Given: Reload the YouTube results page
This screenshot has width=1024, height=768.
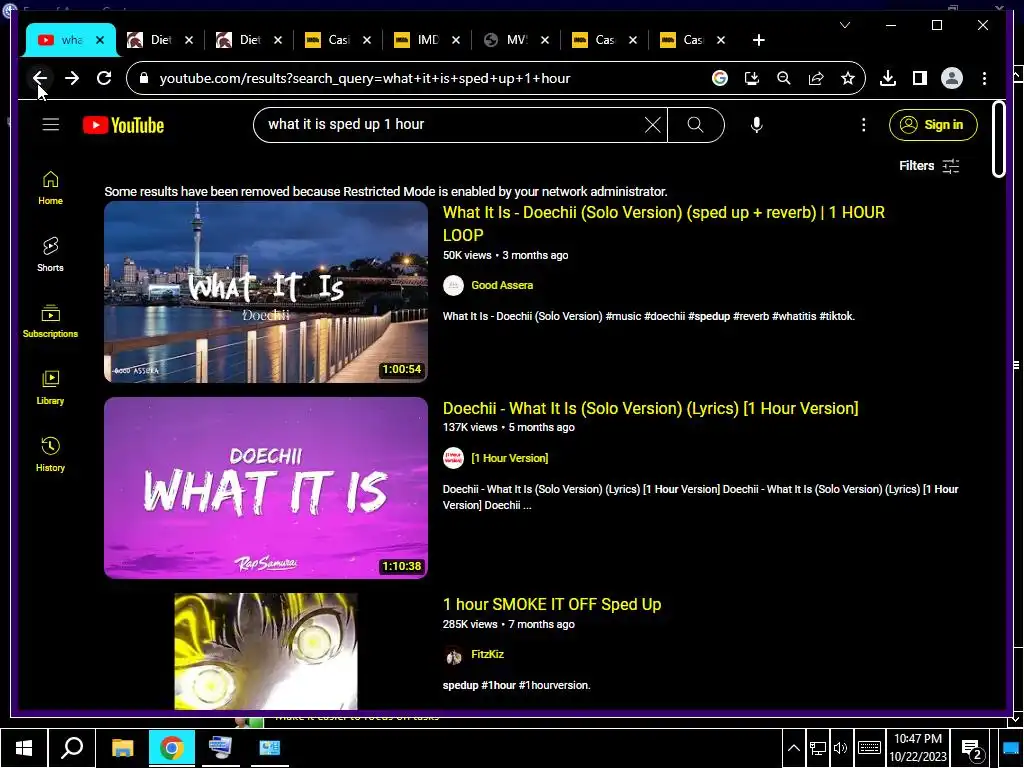Looking at the screenshot, I should pos(104,78).
